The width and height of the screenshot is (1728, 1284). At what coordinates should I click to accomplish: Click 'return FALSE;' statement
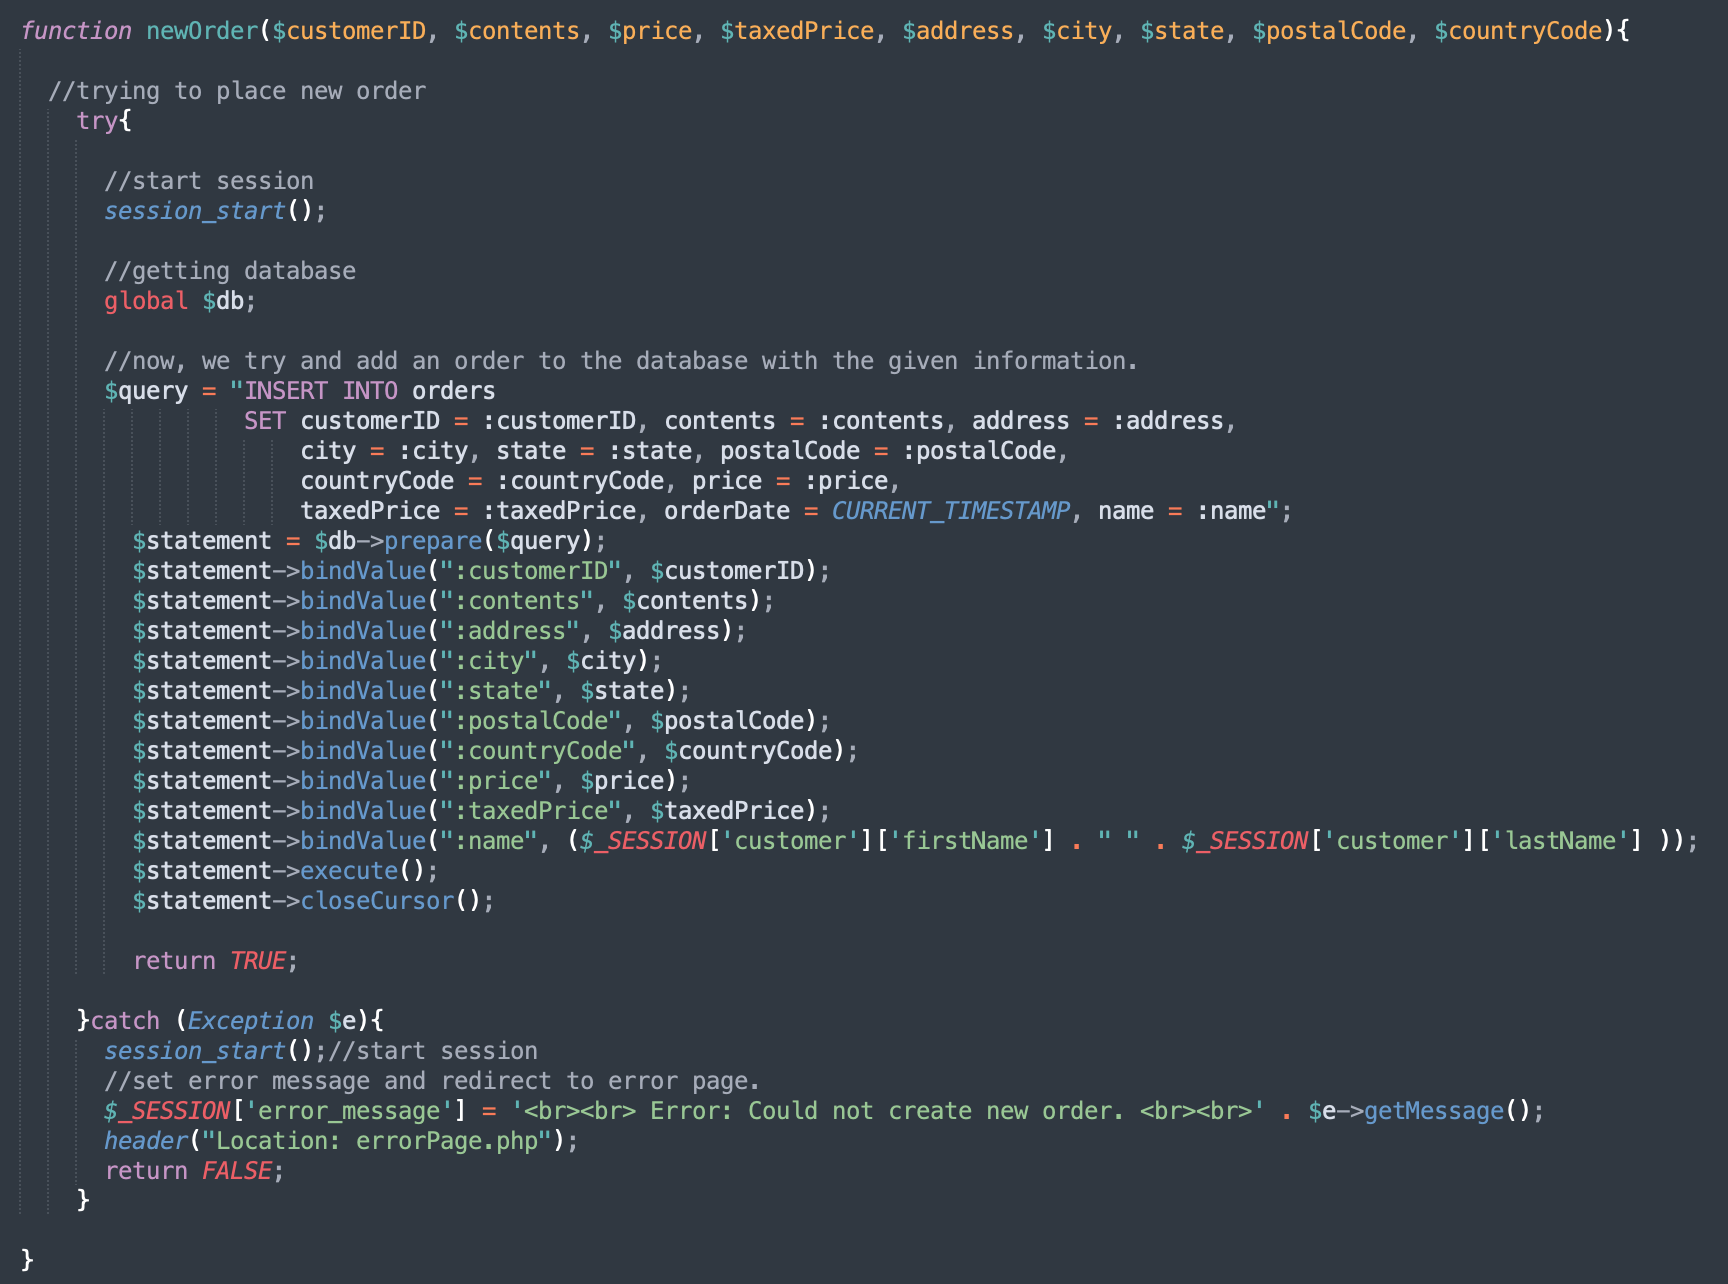click(194, 1171)
